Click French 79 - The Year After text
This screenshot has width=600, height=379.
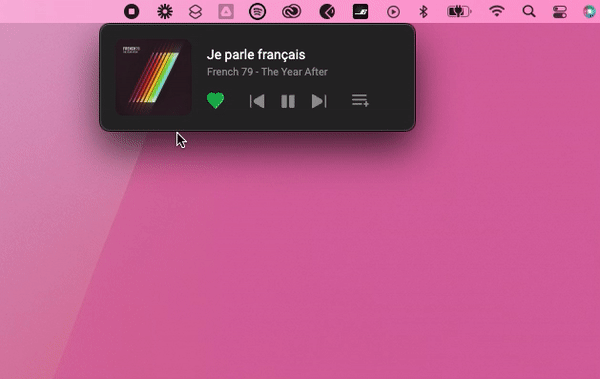coord(267,72)
